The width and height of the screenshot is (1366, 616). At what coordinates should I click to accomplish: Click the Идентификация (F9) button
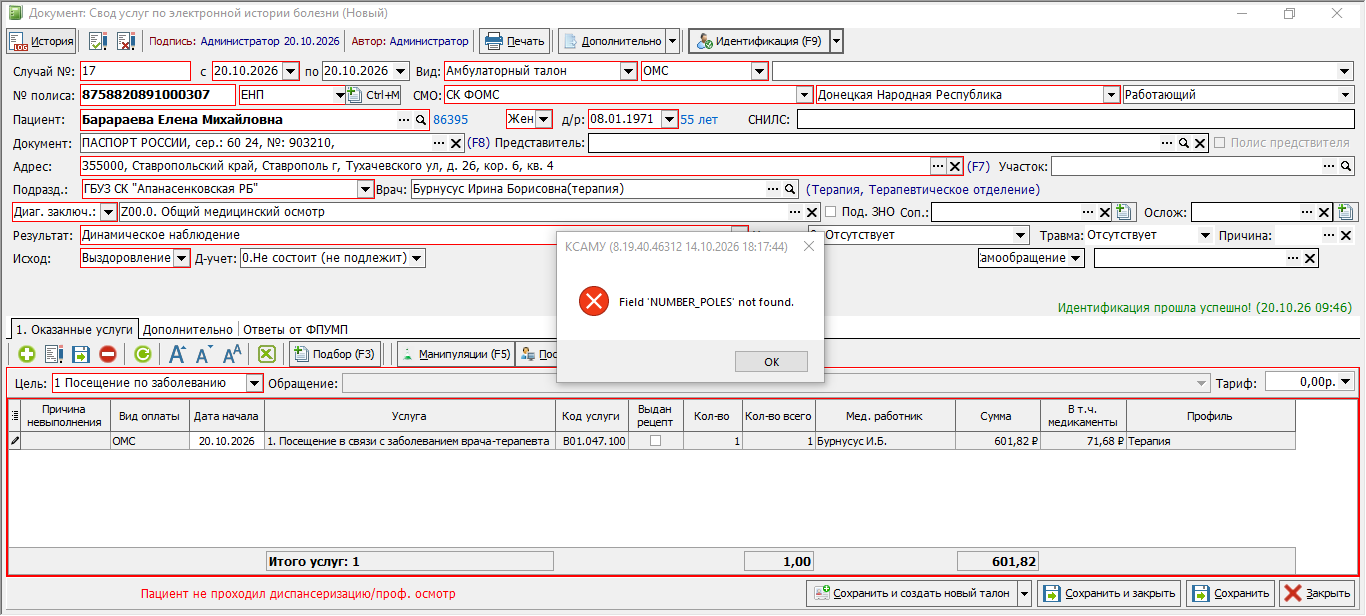click(759, 41)
